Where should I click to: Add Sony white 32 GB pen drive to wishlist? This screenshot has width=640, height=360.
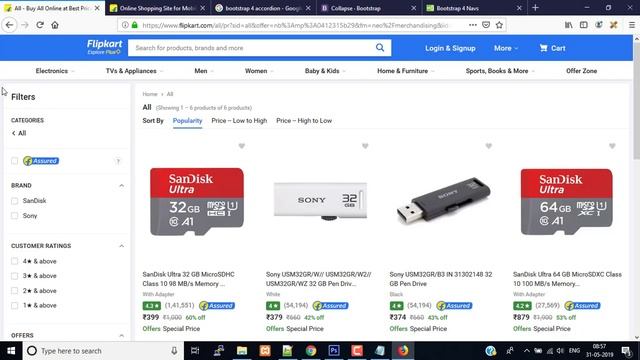365,146
